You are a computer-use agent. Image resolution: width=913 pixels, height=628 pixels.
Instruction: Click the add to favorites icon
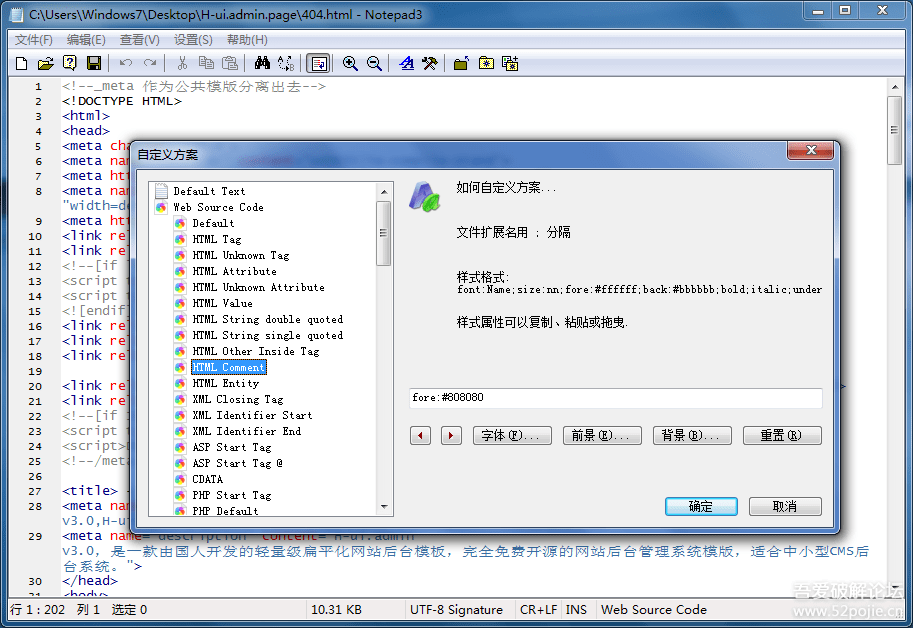(x=486, y=63)
